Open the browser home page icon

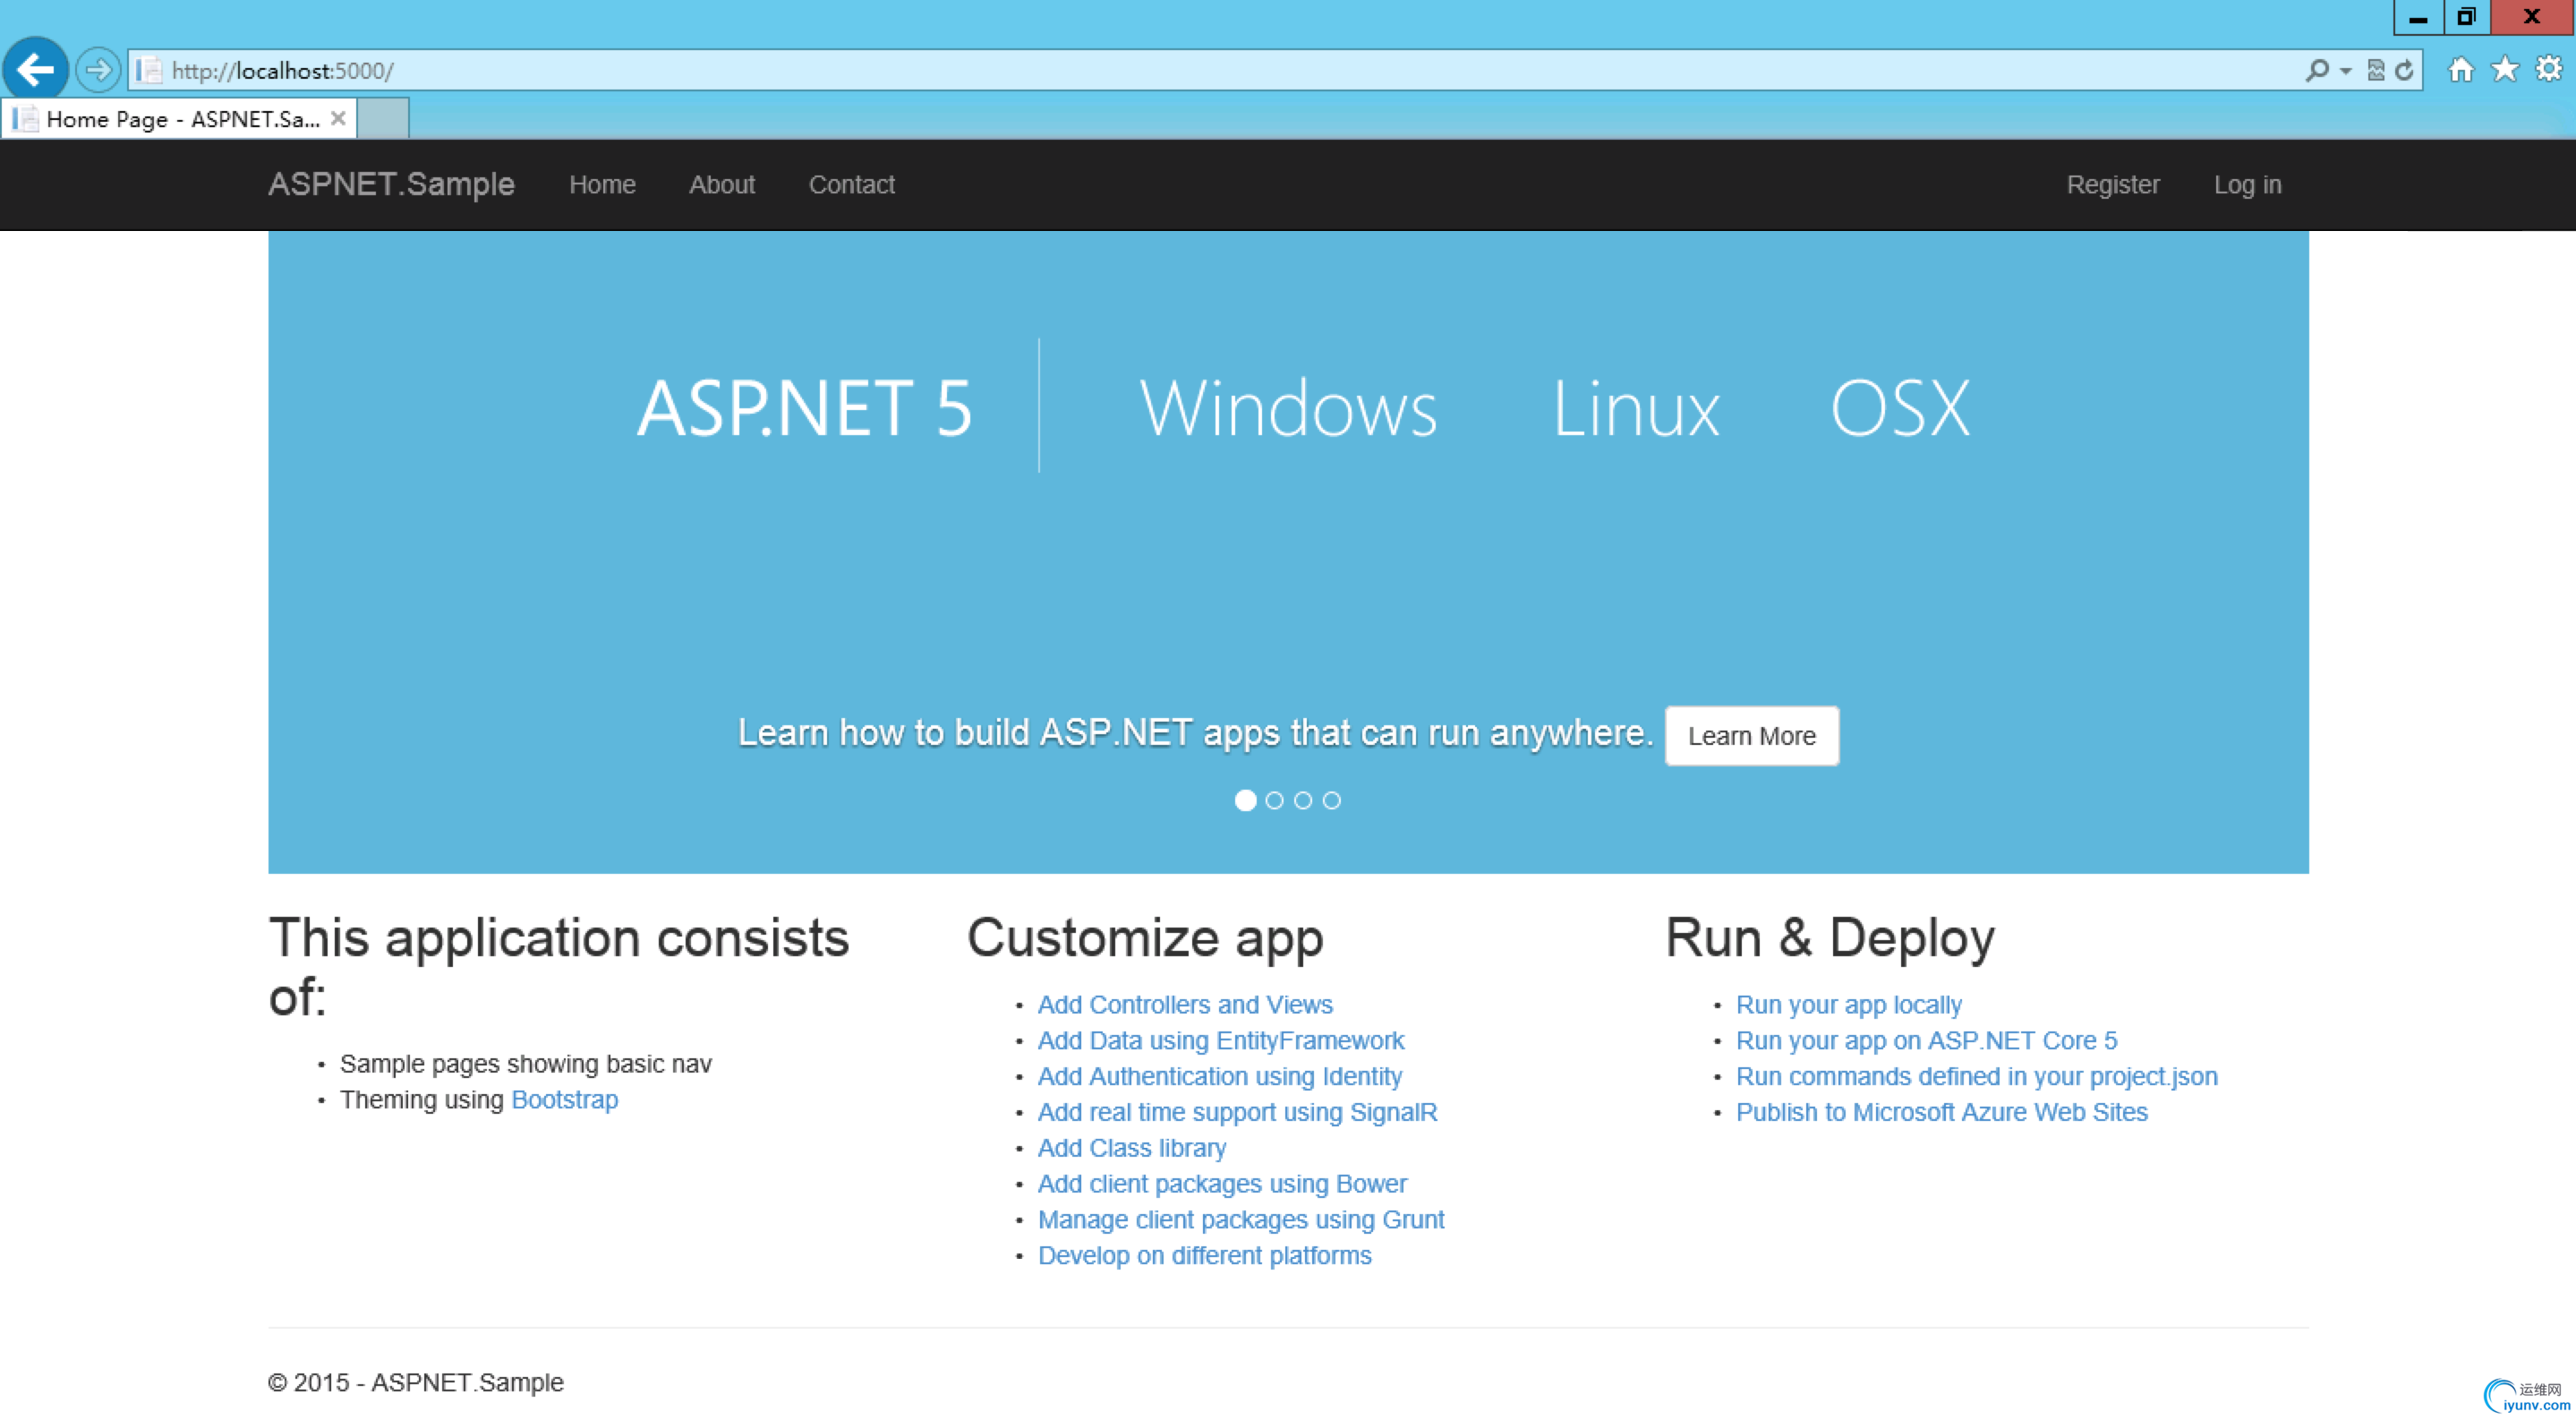pos(2461,69)
